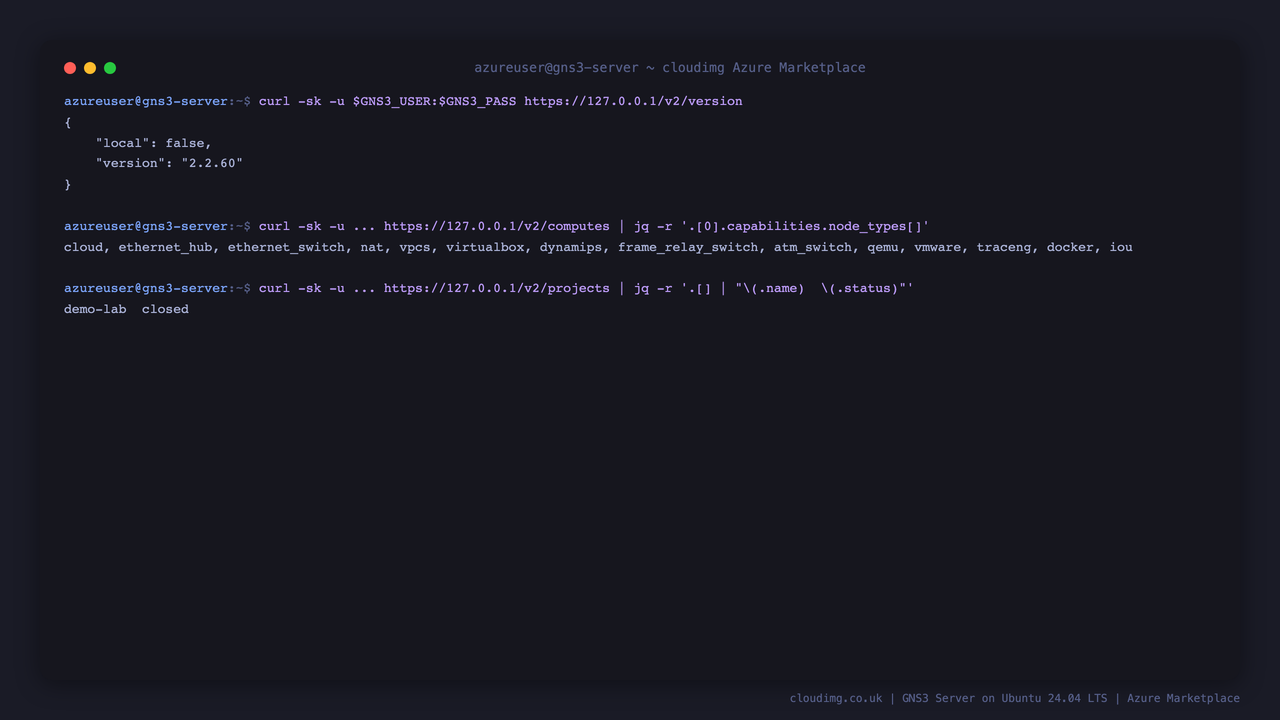Viewport: 1280px width, 720px height.
Task: Click the curl command ending in /v2/version
Action: (x=500, y=101)
